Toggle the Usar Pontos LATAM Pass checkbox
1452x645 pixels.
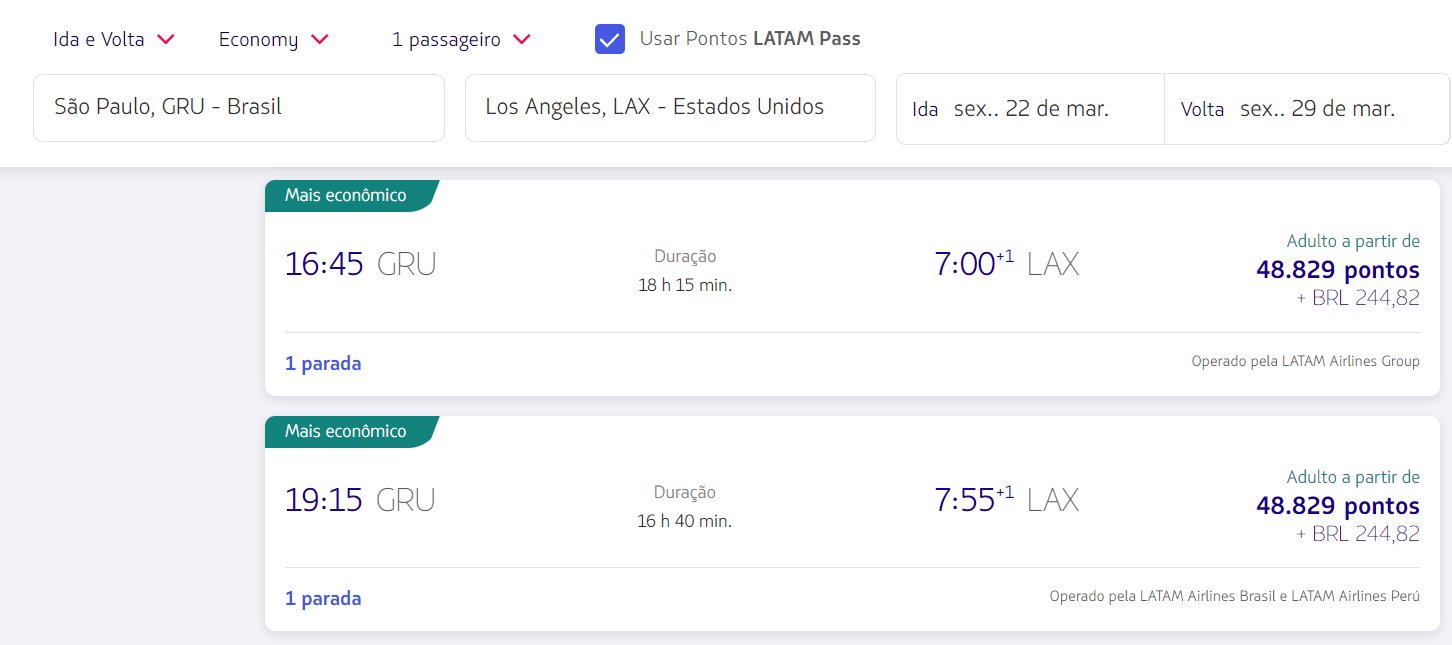tap(610, 39)
